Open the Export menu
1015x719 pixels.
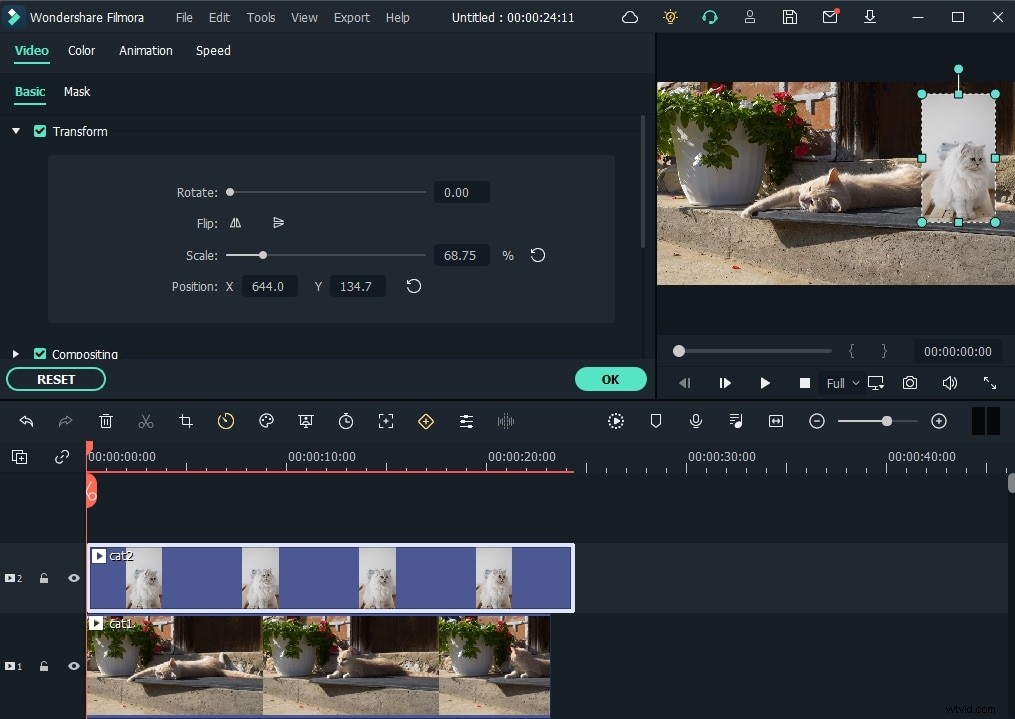[351, 17]
